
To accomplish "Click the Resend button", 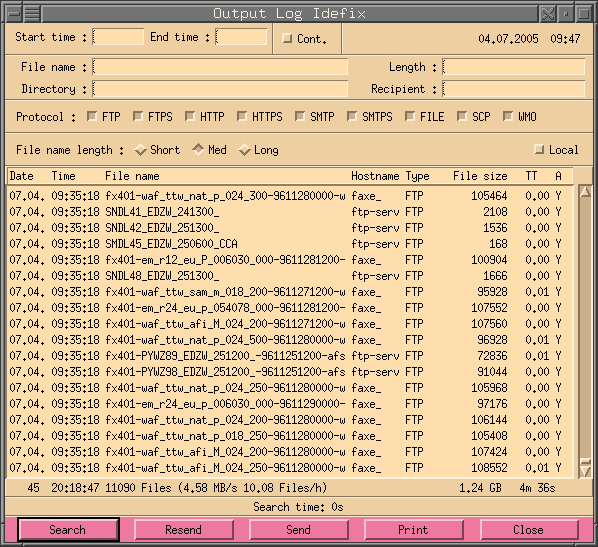I will coord(183,530).
